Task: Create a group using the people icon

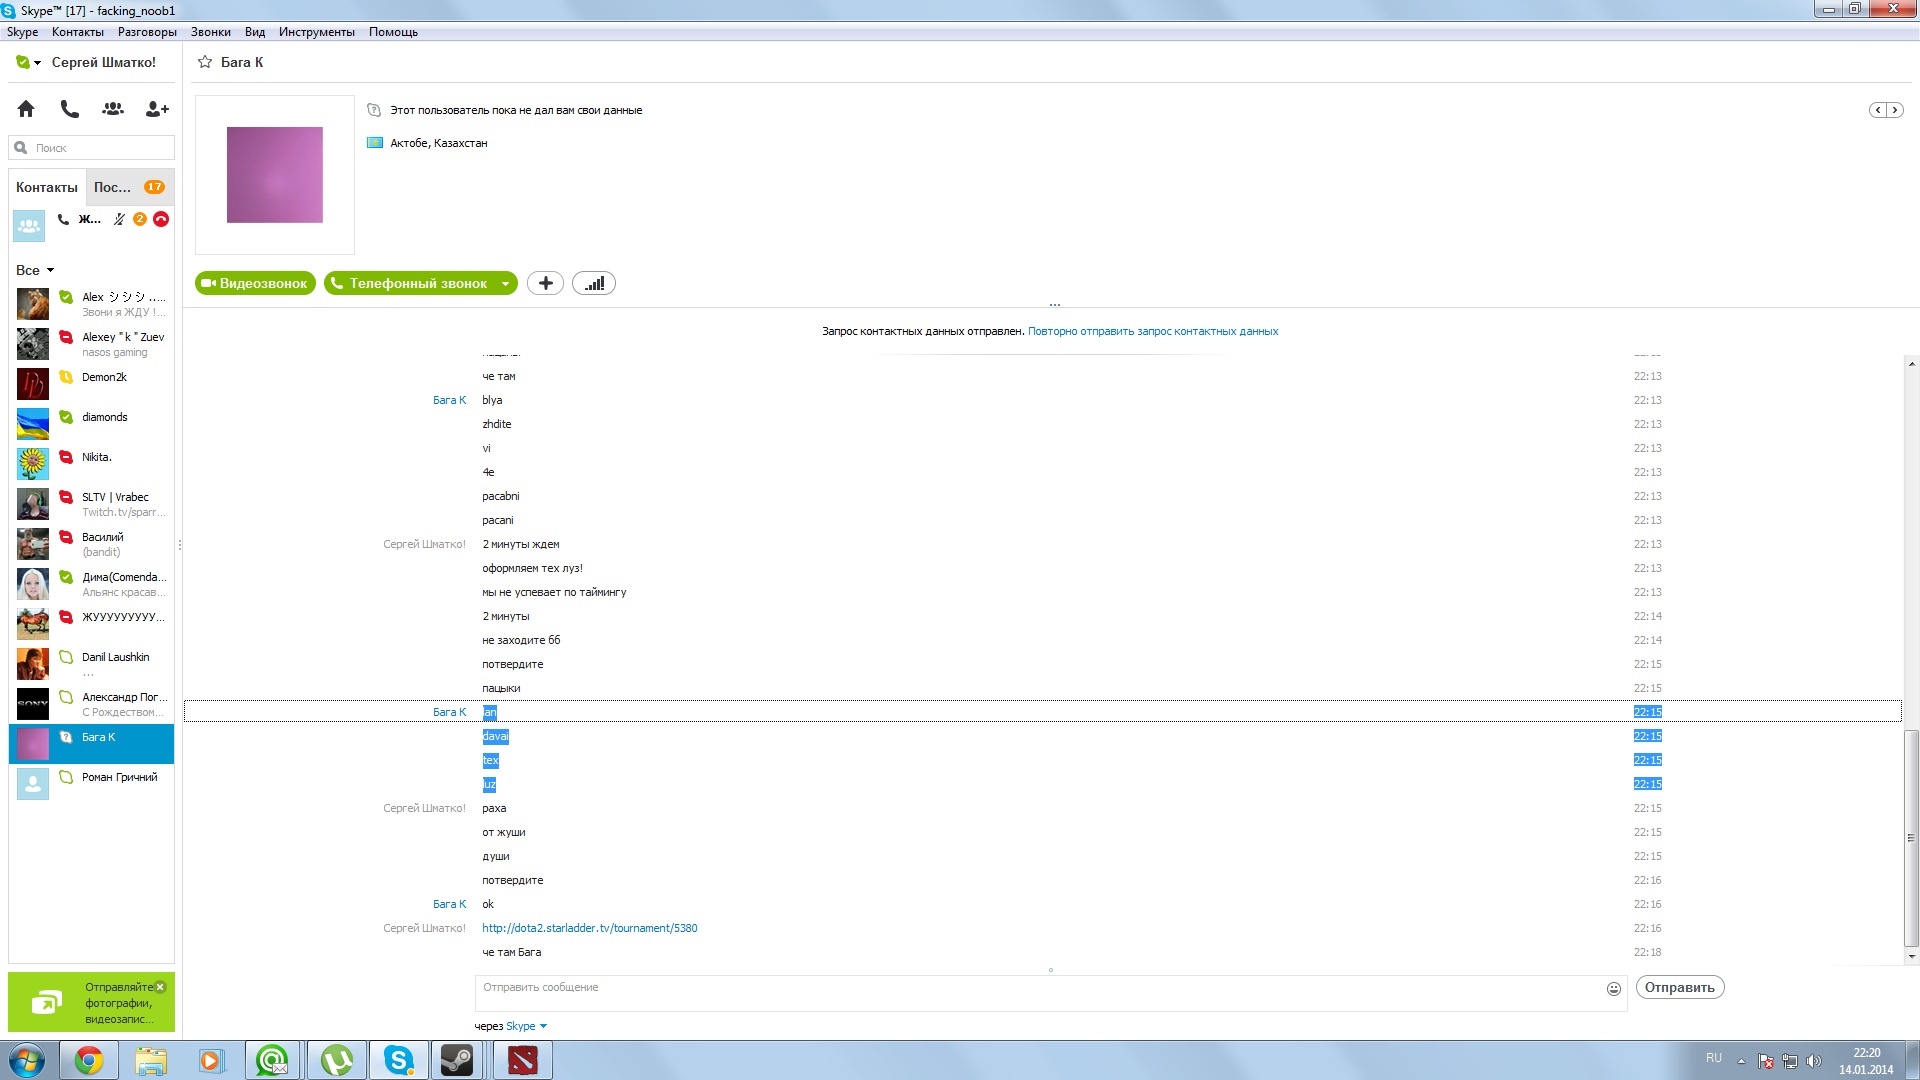Action: pyautogui.click(x=113, y=108)
